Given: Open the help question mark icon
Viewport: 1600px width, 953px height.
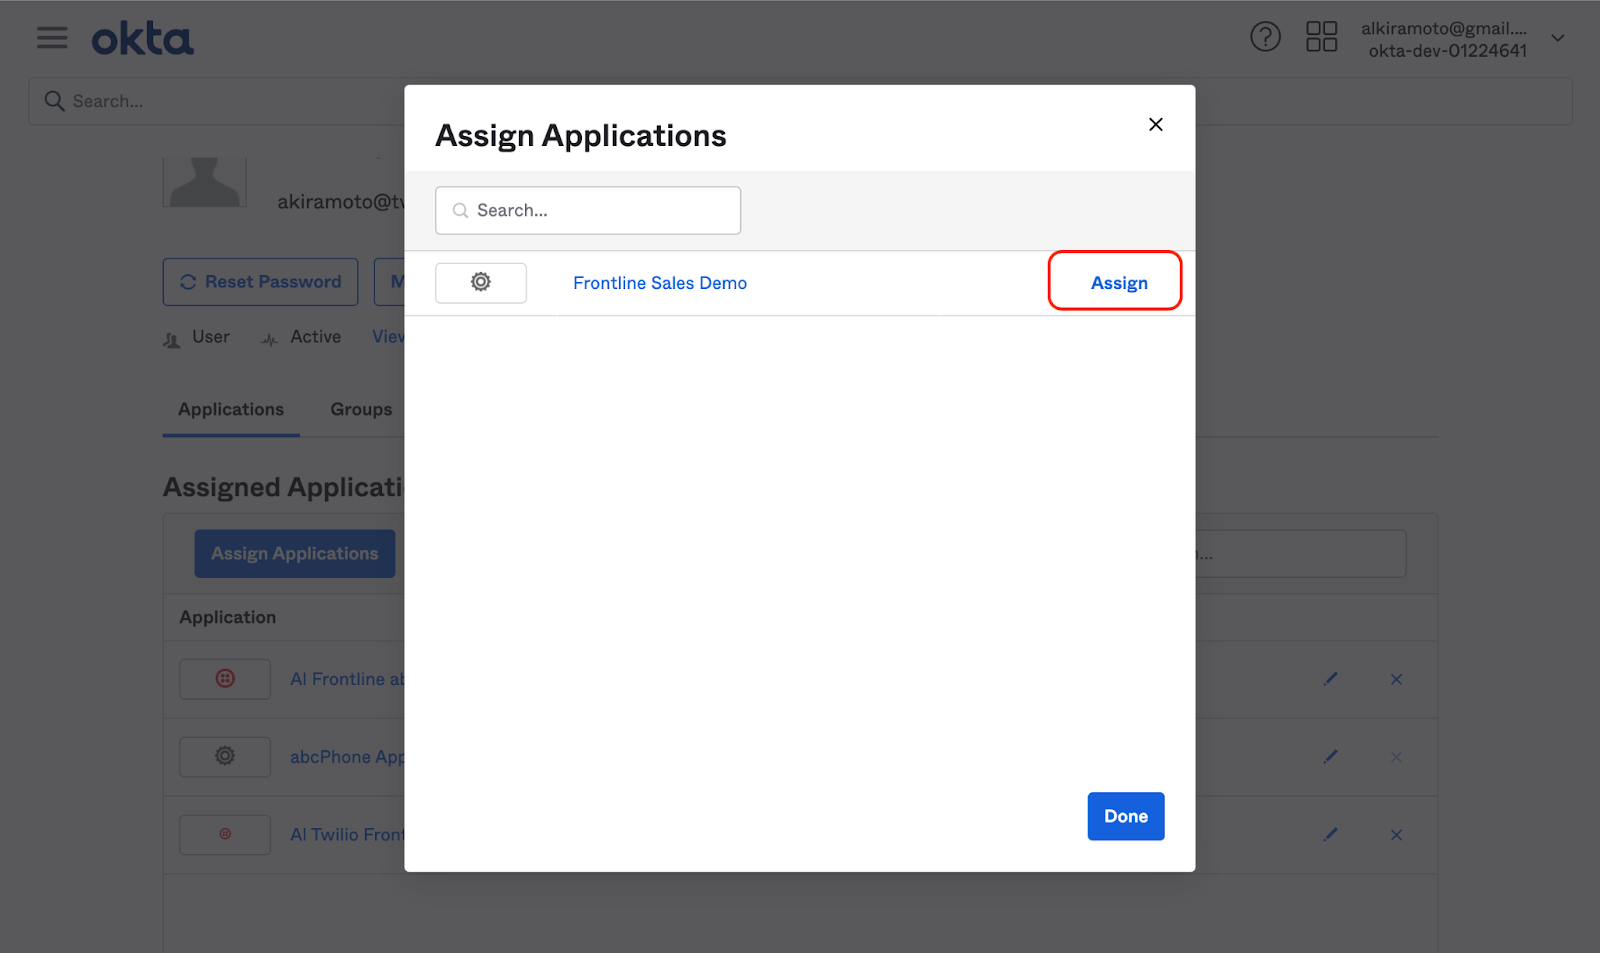Looking at the screenshot, I should pos(1265,37).
